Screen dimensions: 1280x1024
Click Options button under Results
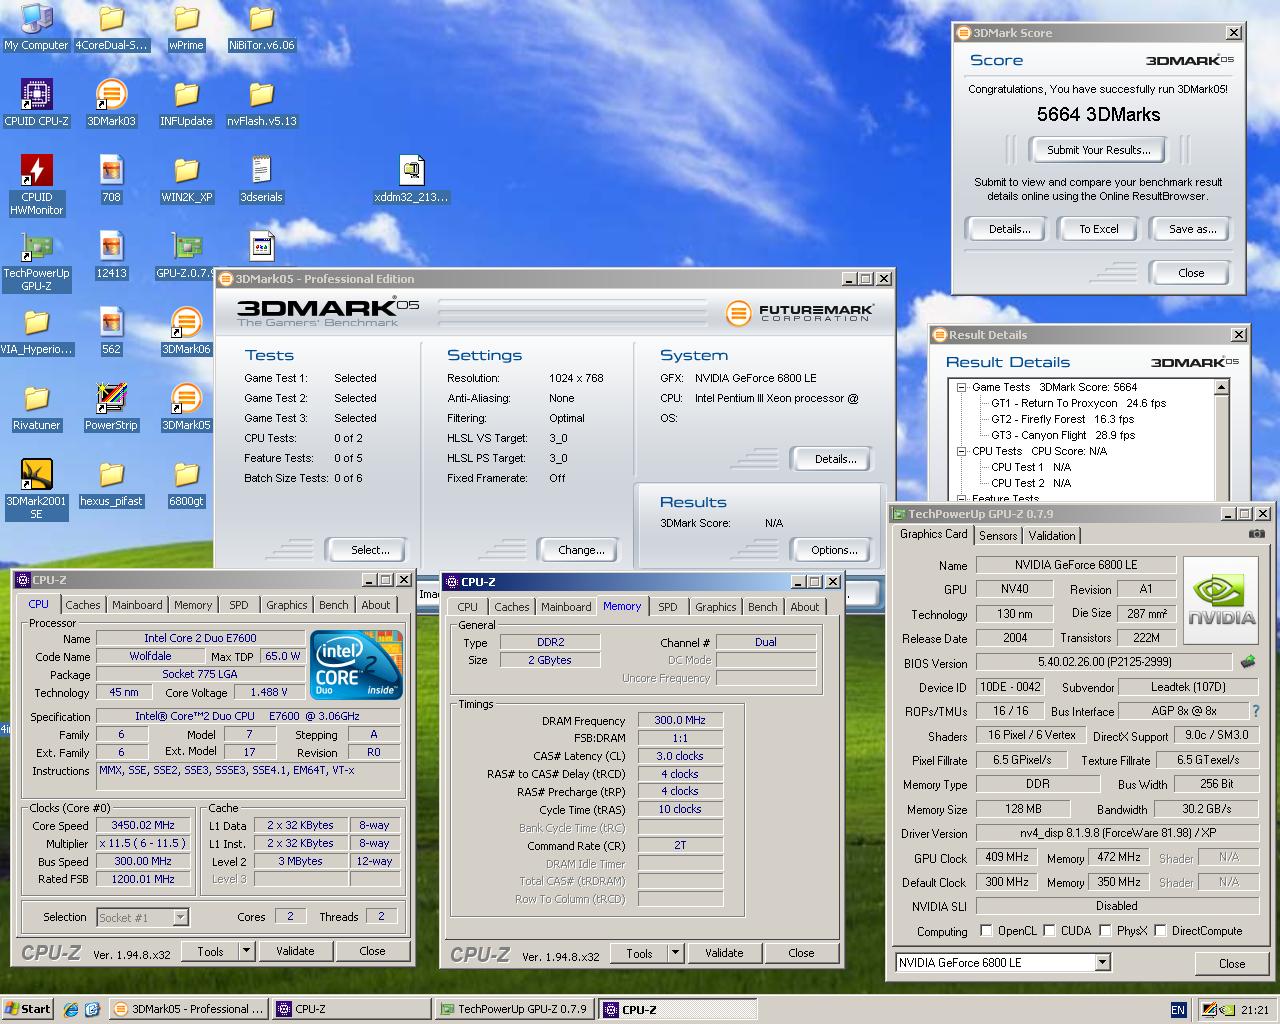tap(834, 550)
